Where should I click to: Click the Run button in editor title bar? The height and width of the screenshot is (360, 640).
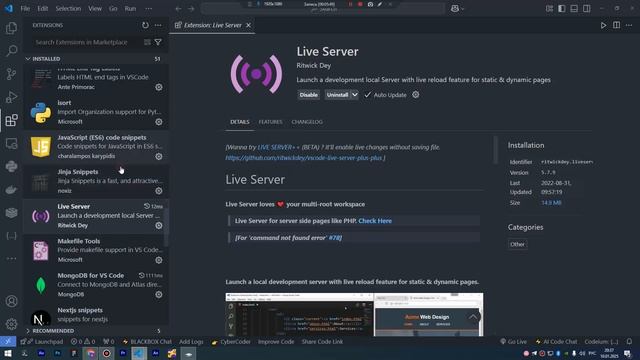(603, 25)
